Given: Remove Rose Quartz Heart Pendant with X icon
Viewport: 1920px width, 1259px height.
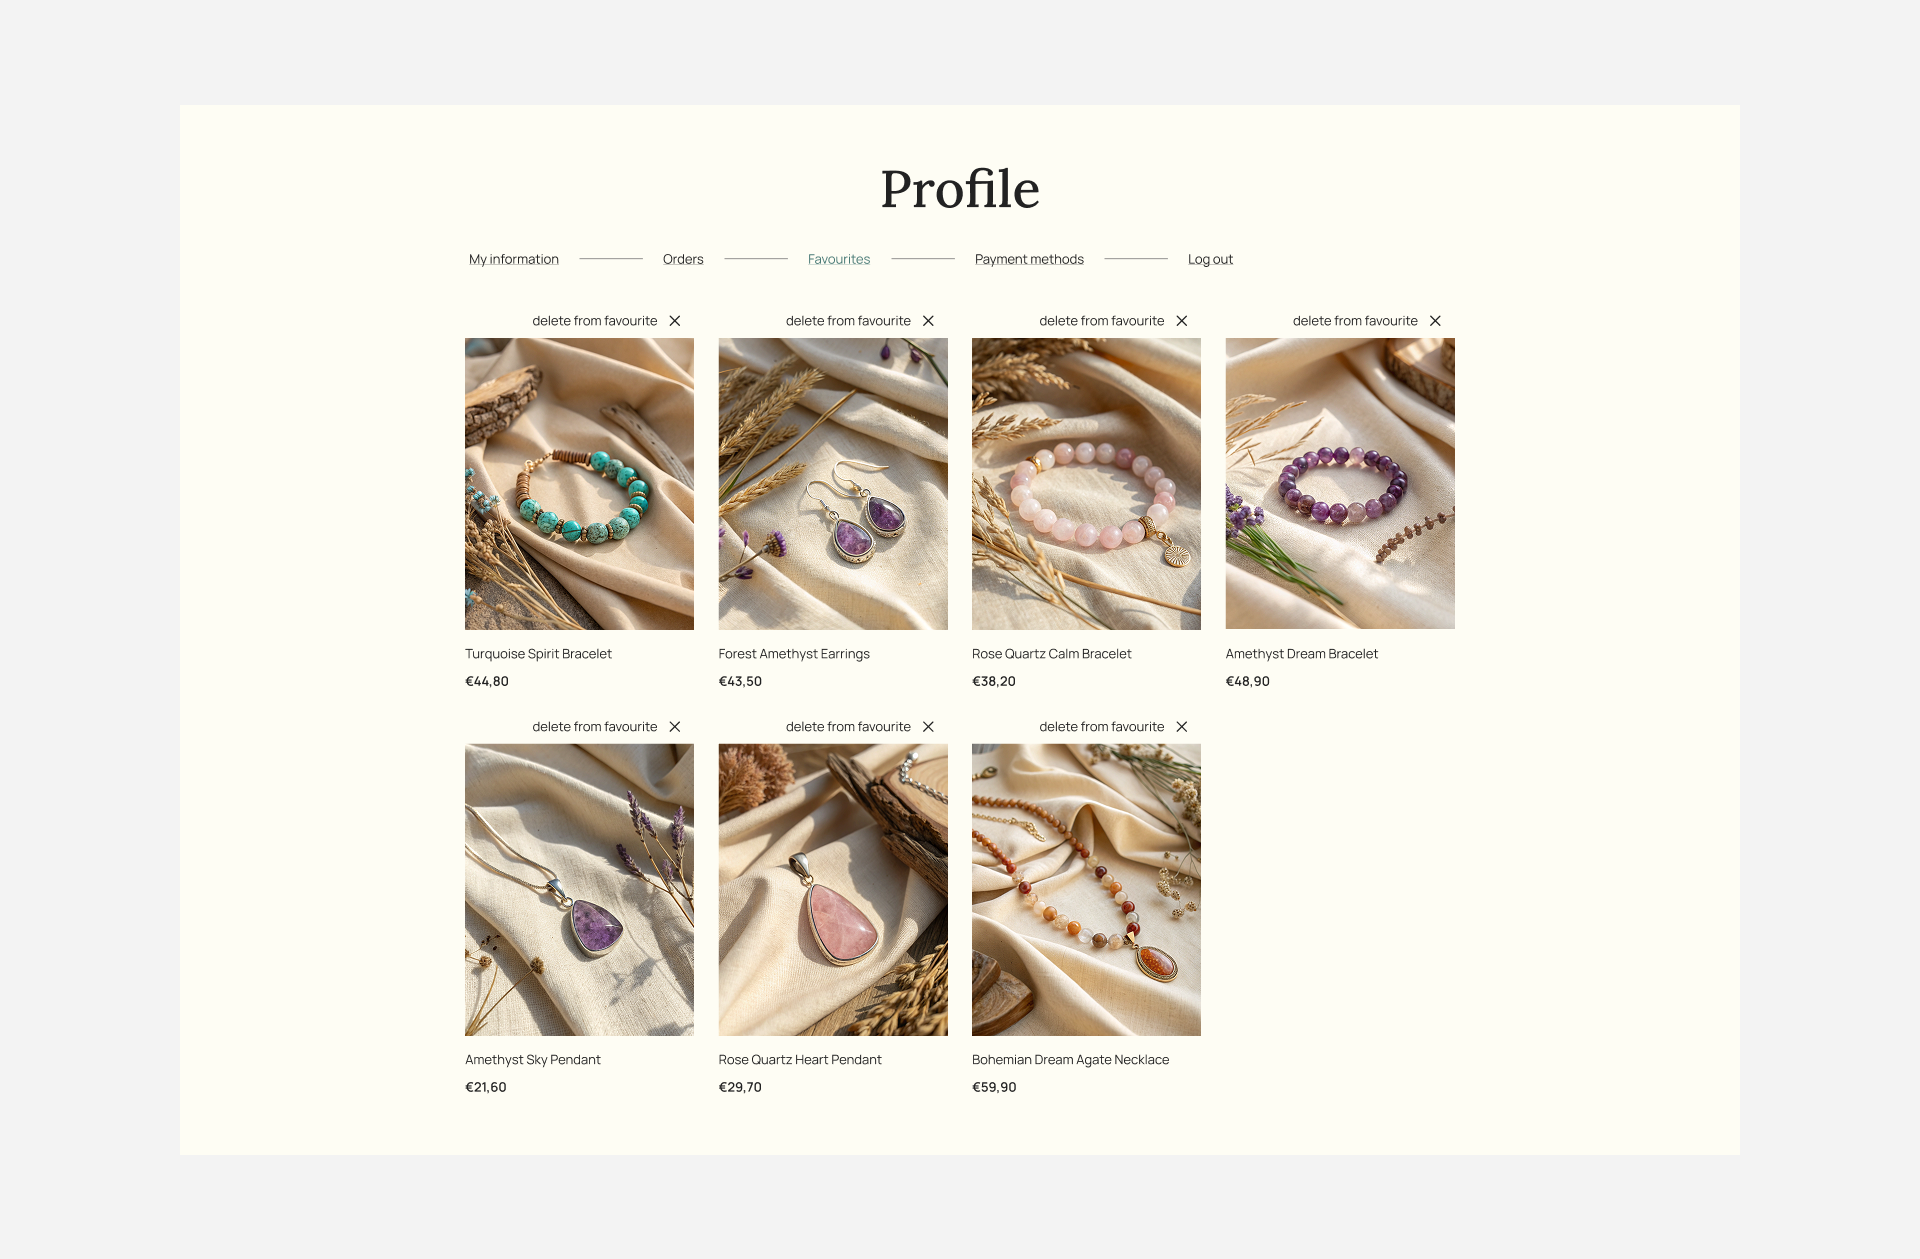Looking at the screenshot, I should 928,727.
